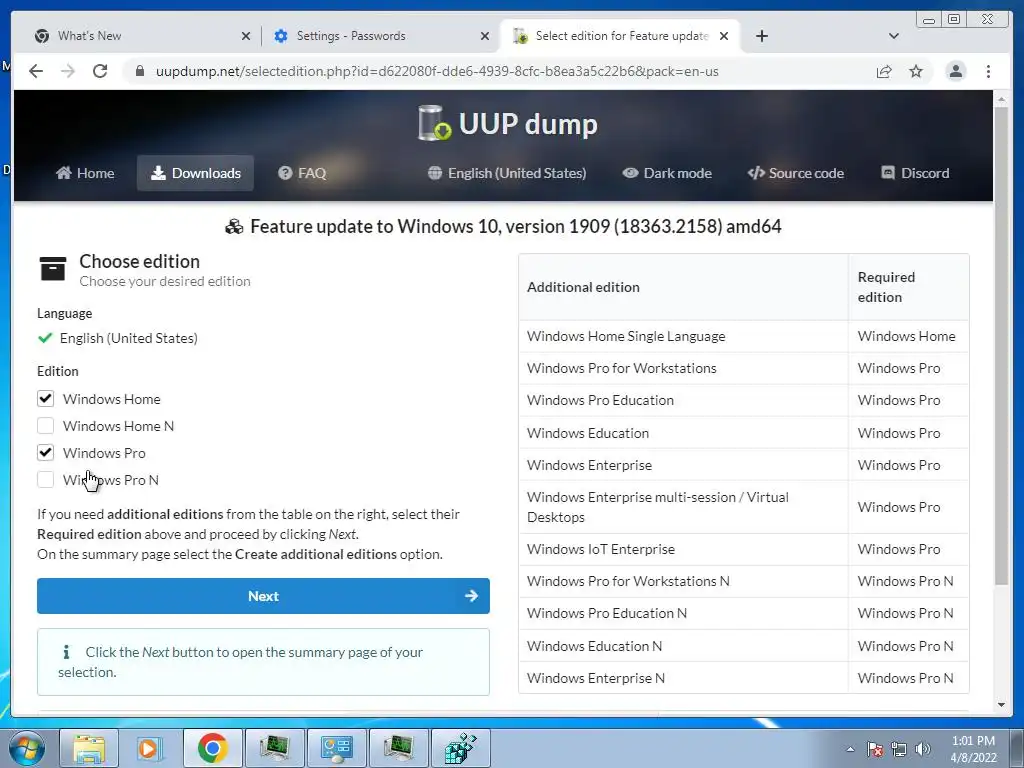Close the Select edition tab

[724, 36]
